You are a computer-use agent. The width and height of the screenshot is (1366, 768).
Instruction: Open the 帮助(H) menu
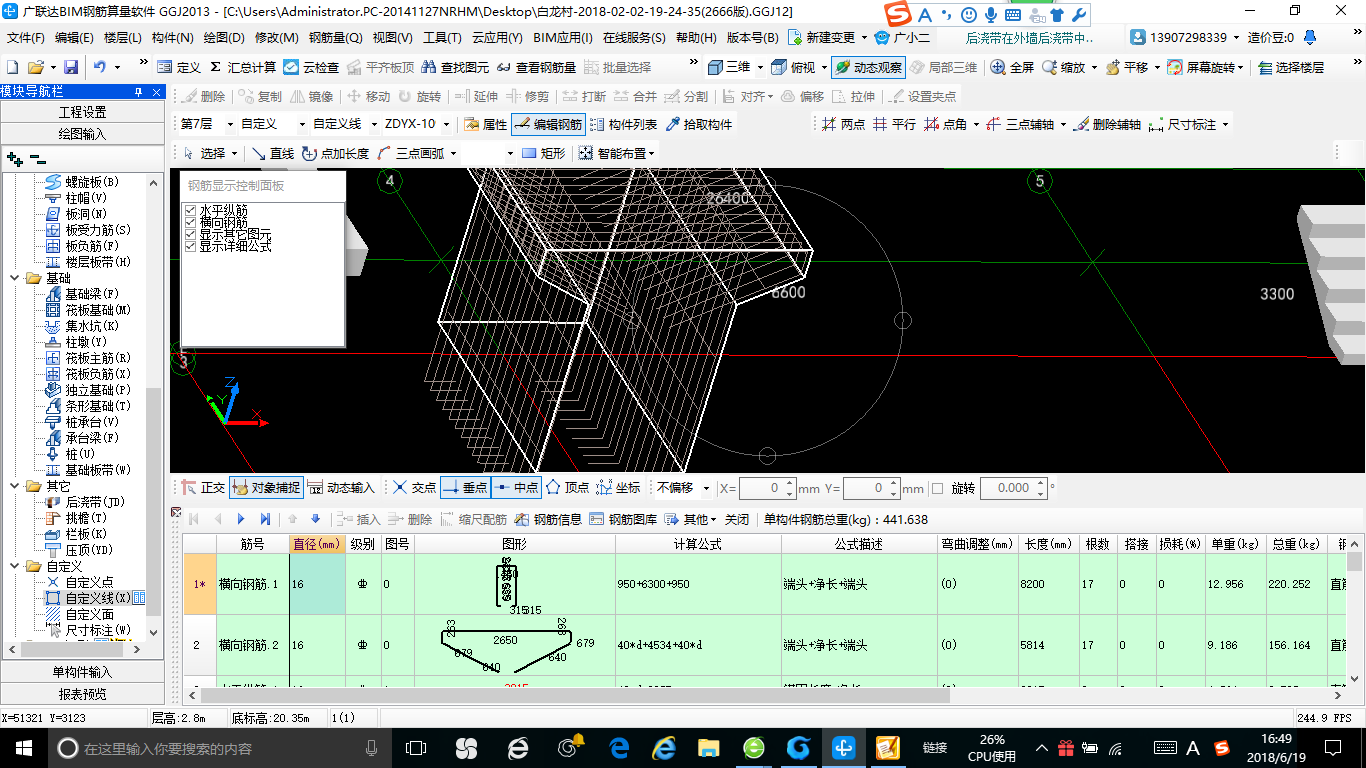click(x=696, y=37)
